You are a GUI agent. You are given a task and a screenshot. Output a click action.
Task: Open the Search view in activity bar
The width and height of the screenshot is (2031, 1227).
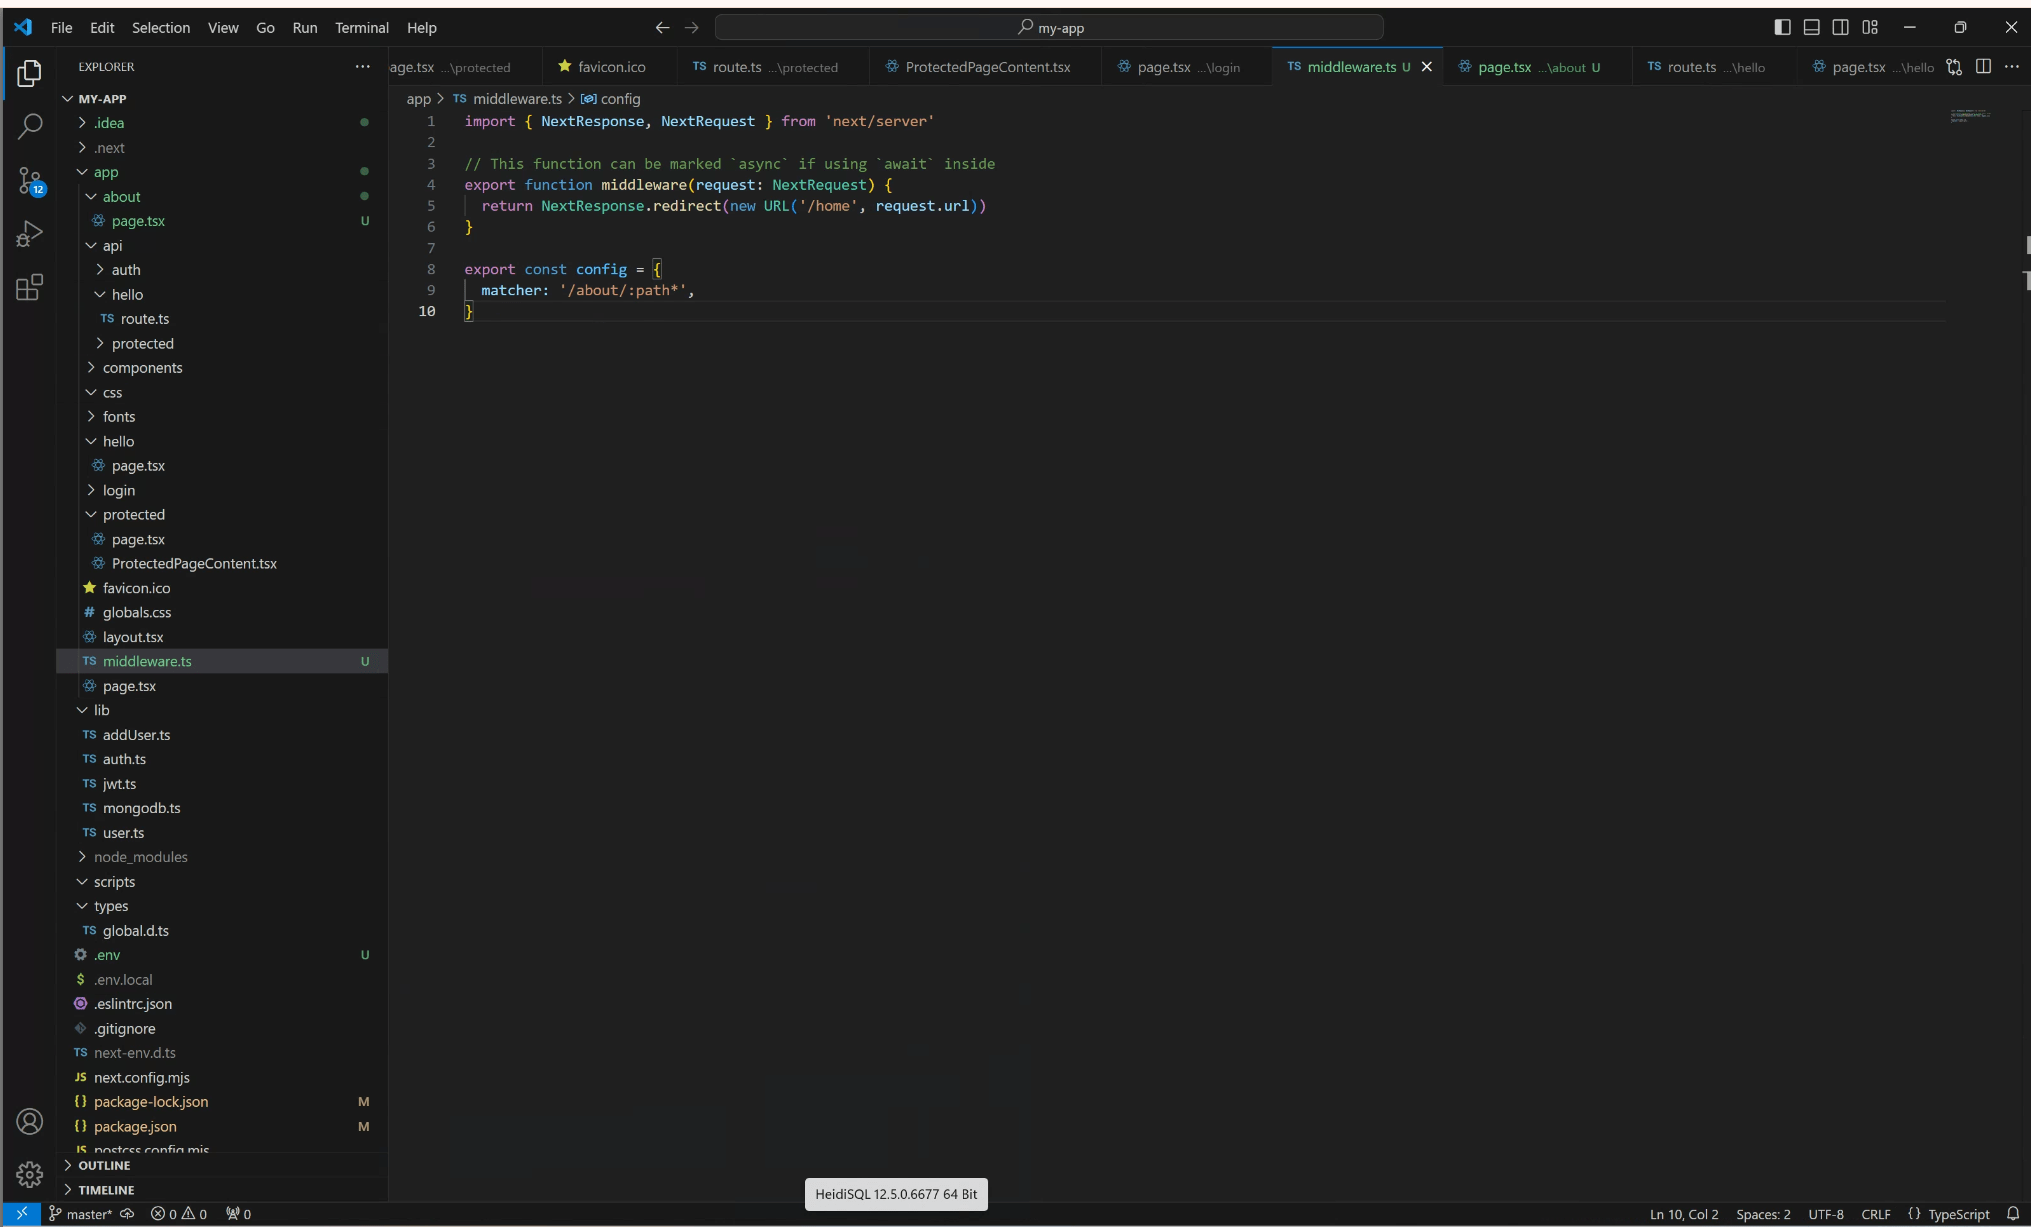[x=30, y=126]
